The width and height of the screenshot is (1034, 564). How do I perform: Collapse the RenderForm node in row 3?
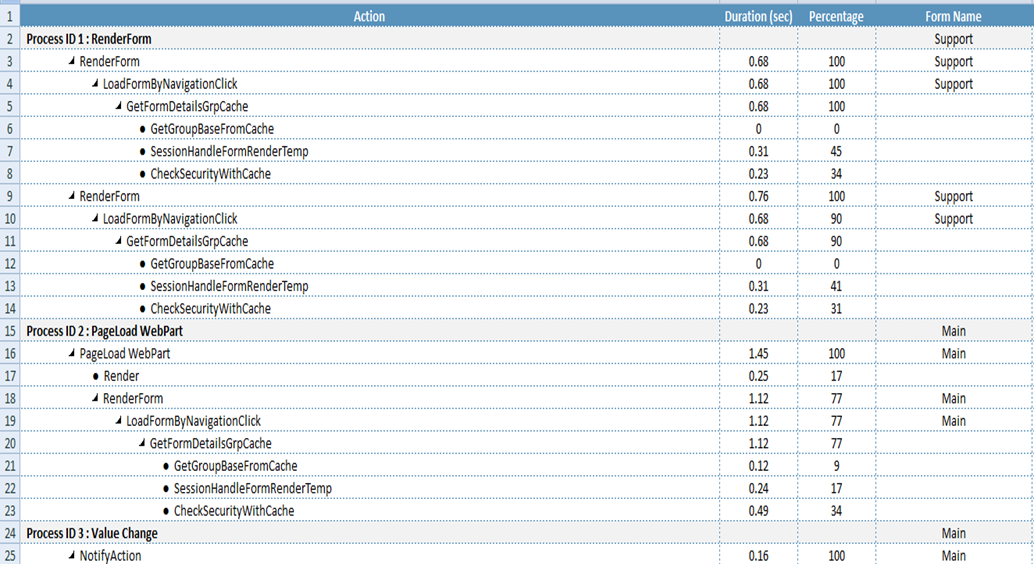[71, 62]
